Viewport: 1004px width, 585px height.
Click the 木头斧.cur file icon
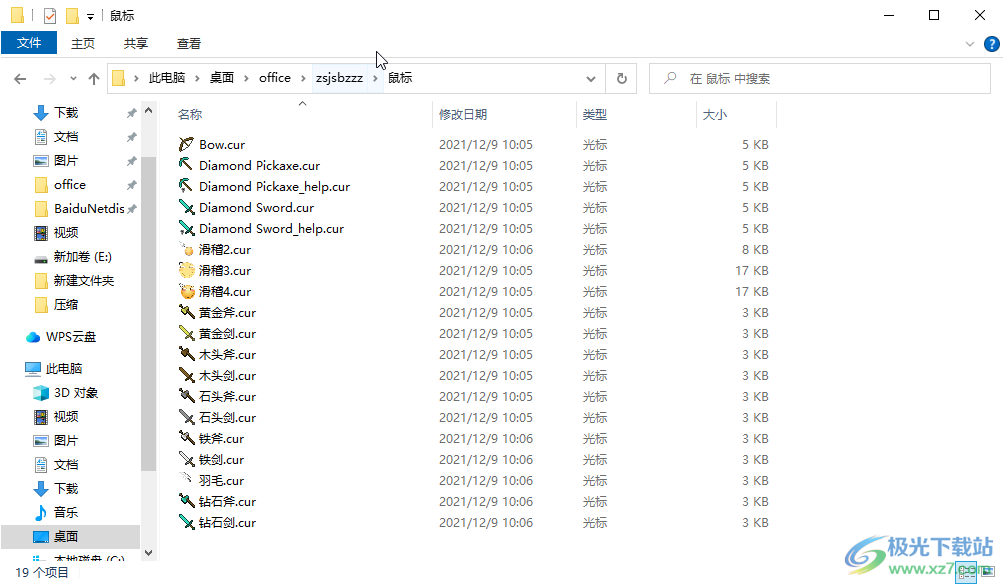click(x=186, y=355)
